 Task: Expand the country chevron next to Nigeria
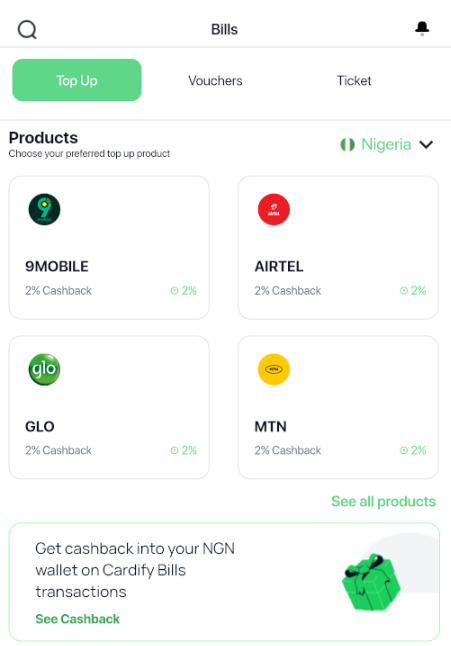(x=426, y=145)
